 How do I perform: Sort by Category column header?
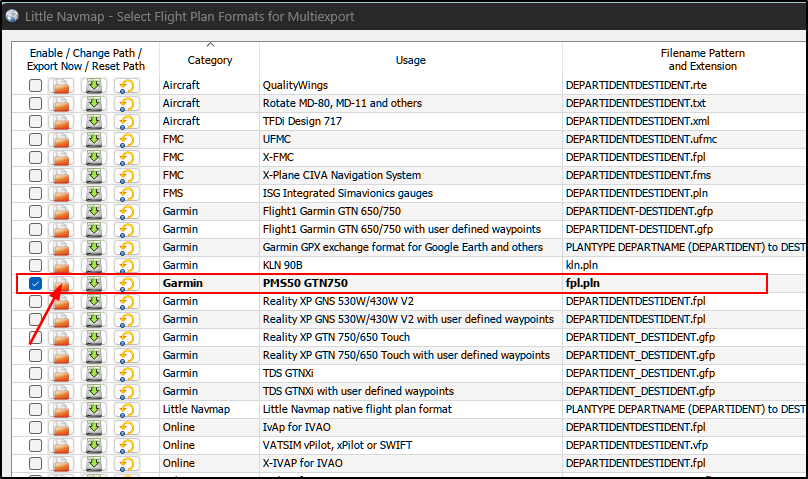(x=210, y=60)
